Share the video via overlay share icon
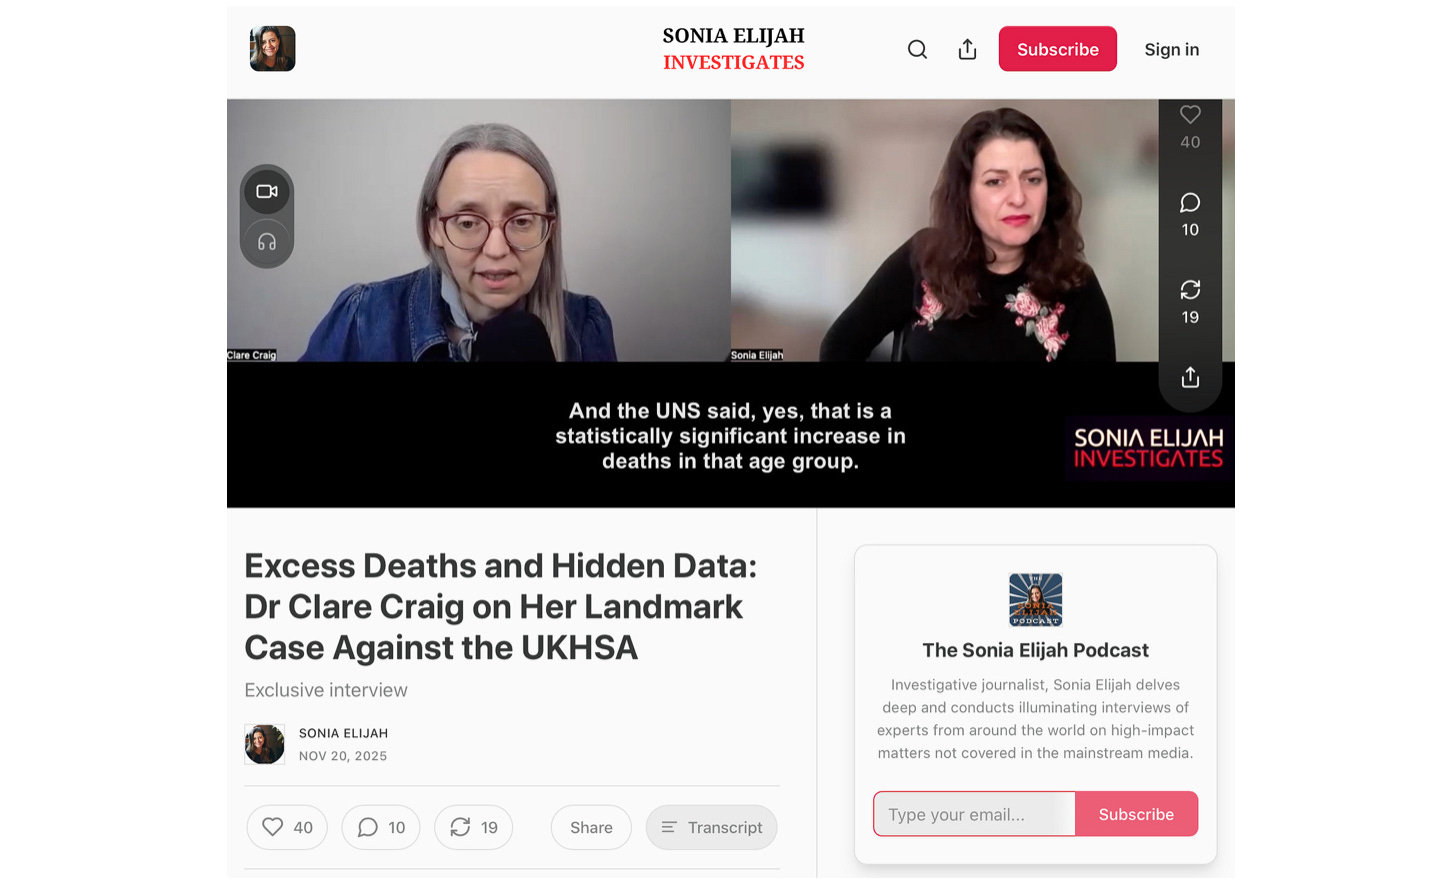Image resolution: width=1454 pixels, height=884 pixels. (x=1190, y=377)
